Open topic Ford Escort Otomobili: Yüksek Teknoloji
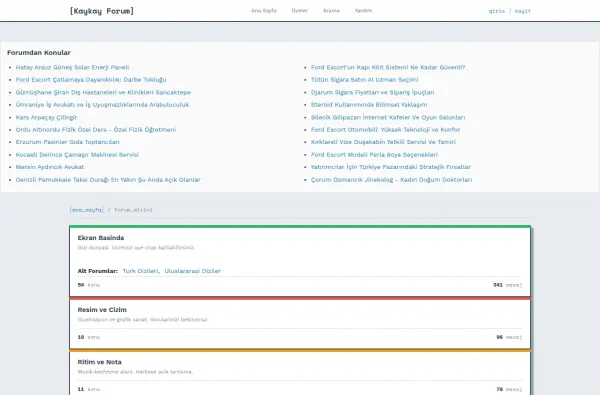 pyautogui.click(x=385, y=130)
